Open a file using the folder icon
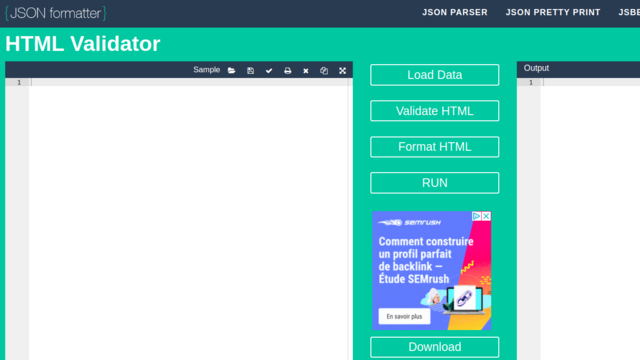The width and height of the screenshot is (640, 360). point(231,71)
